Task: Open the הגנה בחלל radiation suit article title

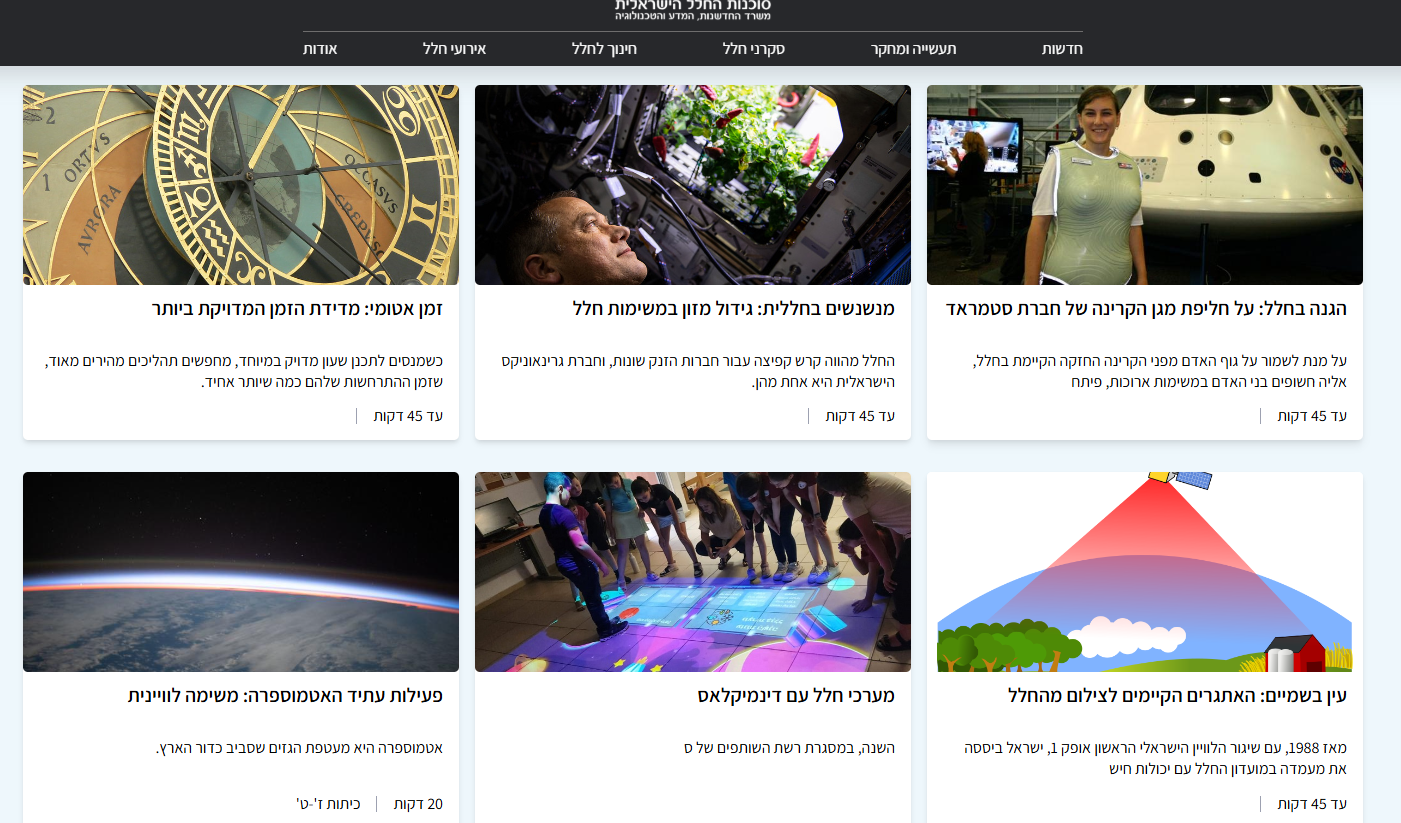Action: [x=1146, y=309]
